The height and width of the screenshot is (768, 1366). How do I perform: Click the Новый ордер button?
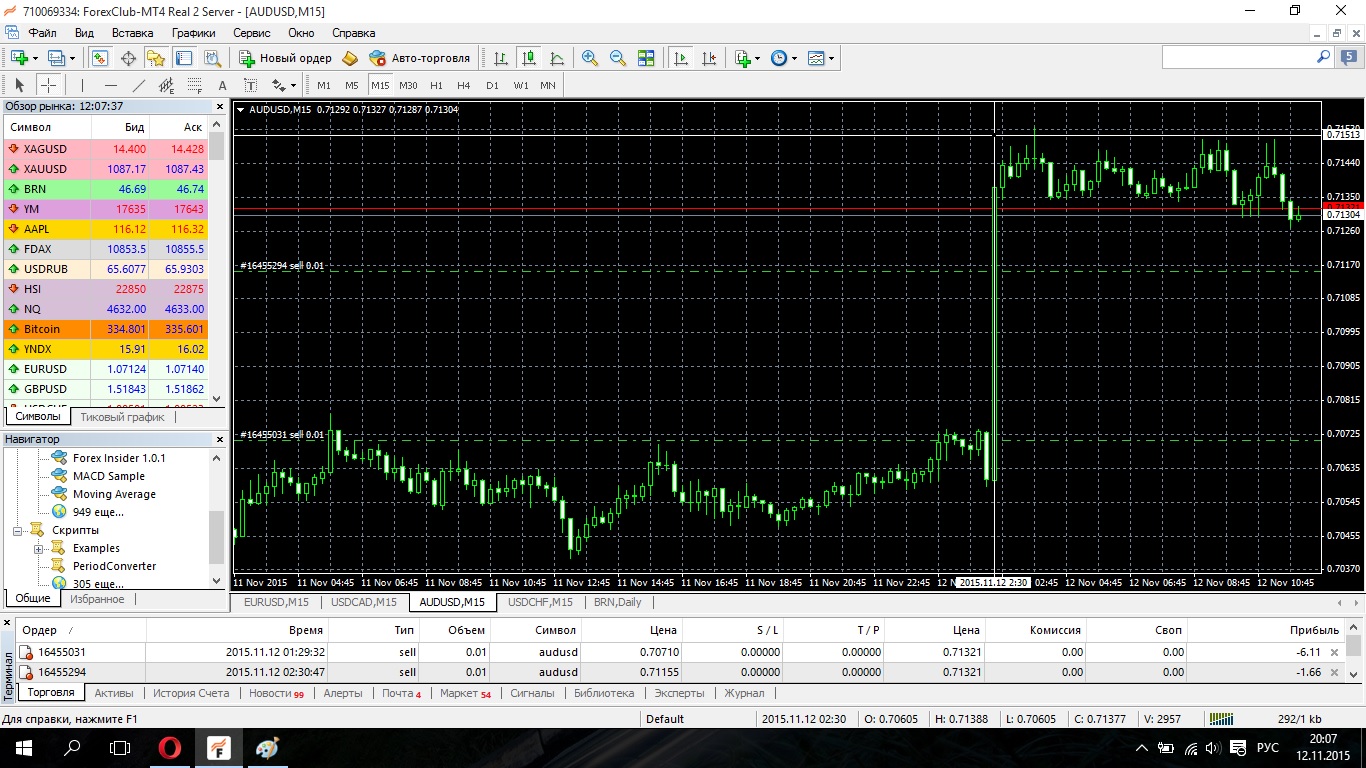coord(285,58)
